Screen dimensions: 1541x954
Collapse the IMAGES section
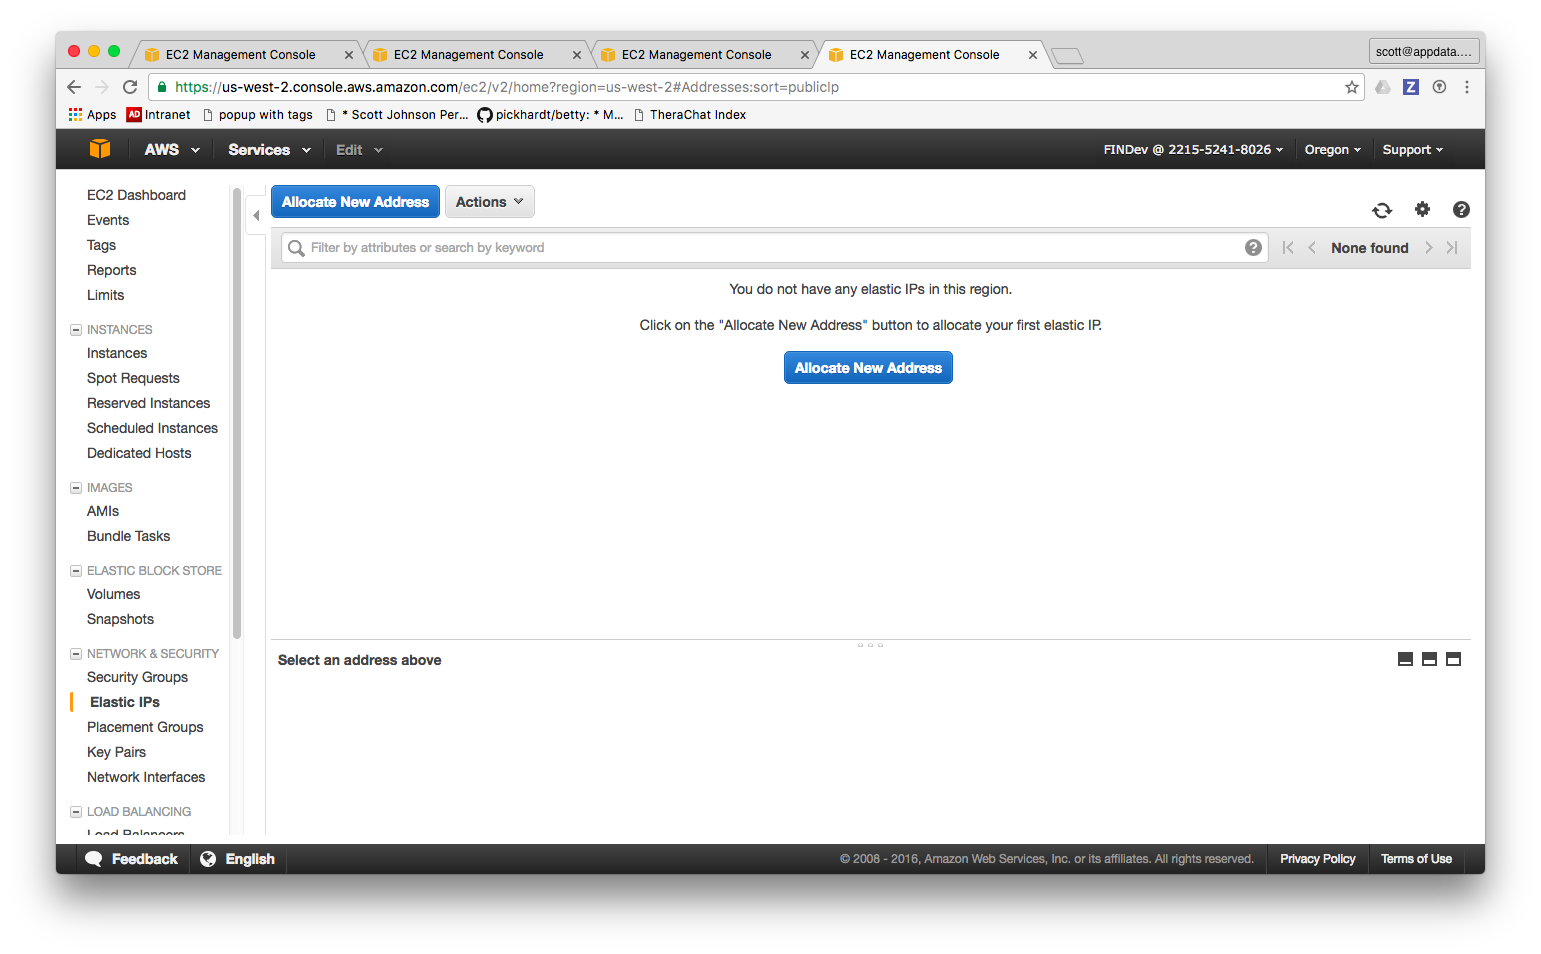(76, 488)
